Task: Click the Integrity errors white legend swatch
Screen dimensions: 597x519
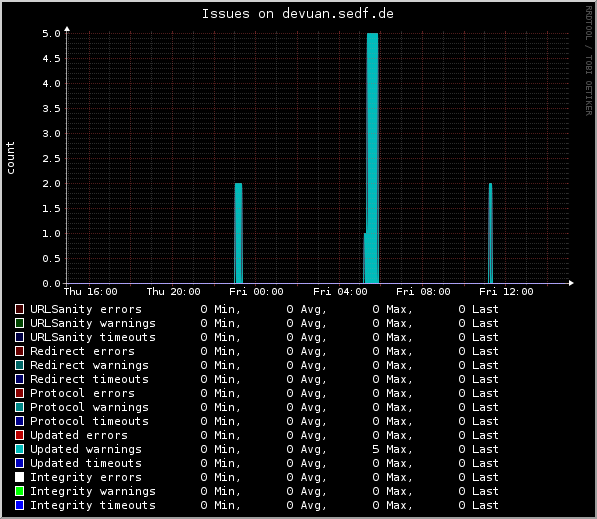Action: point(19,477)
